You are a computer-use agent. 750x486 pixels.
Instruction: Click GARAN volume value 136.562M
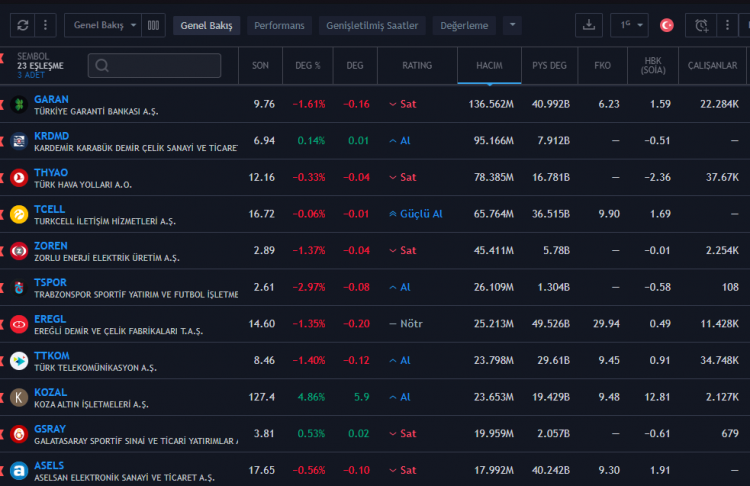click(491, 104)
